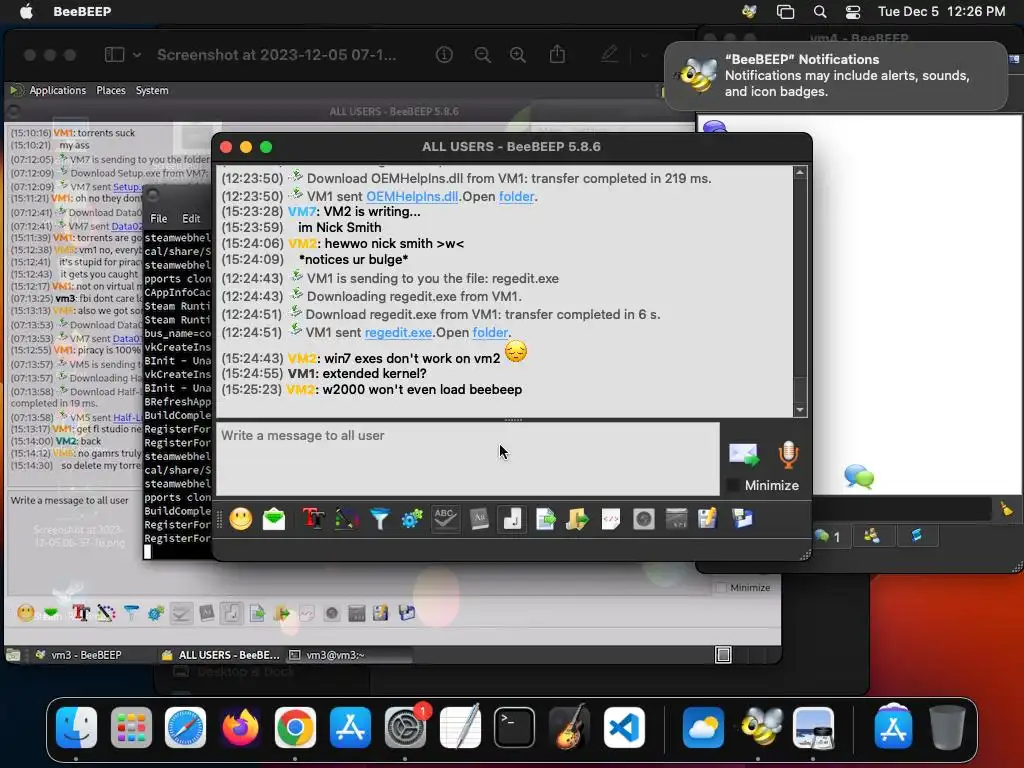Click the send folder icon with green arrow
Viewport: 1024px width, 768px height.
pyautogui.click(x=577, y=519)
